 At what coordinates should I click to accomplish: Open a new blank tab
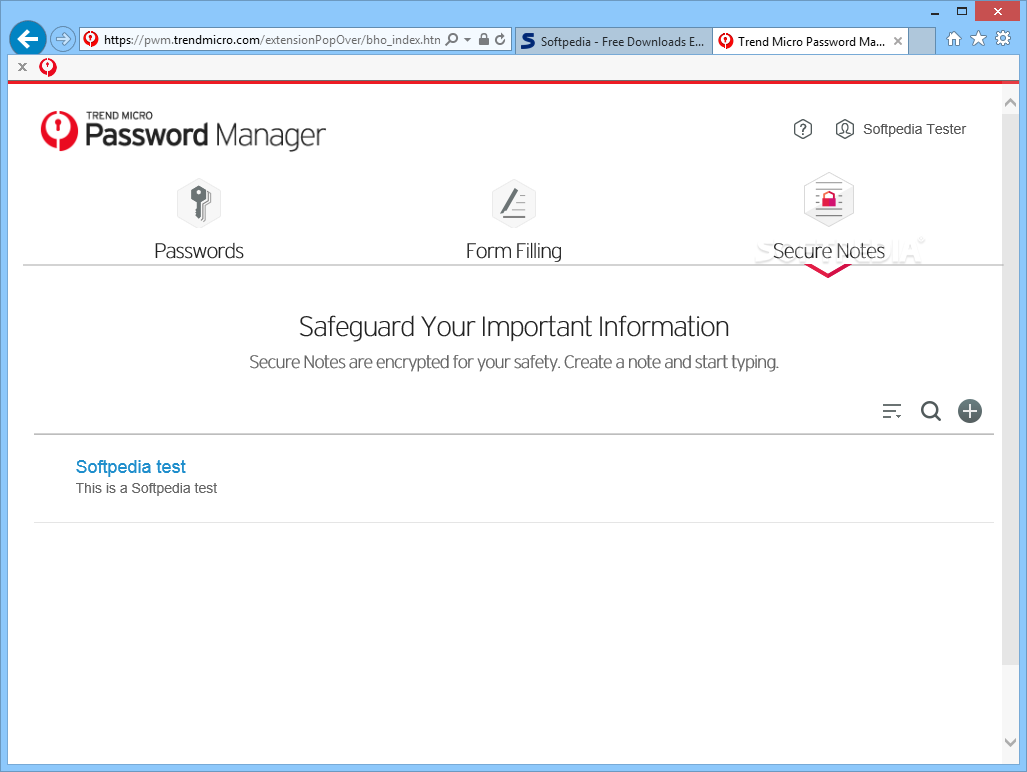922,41
